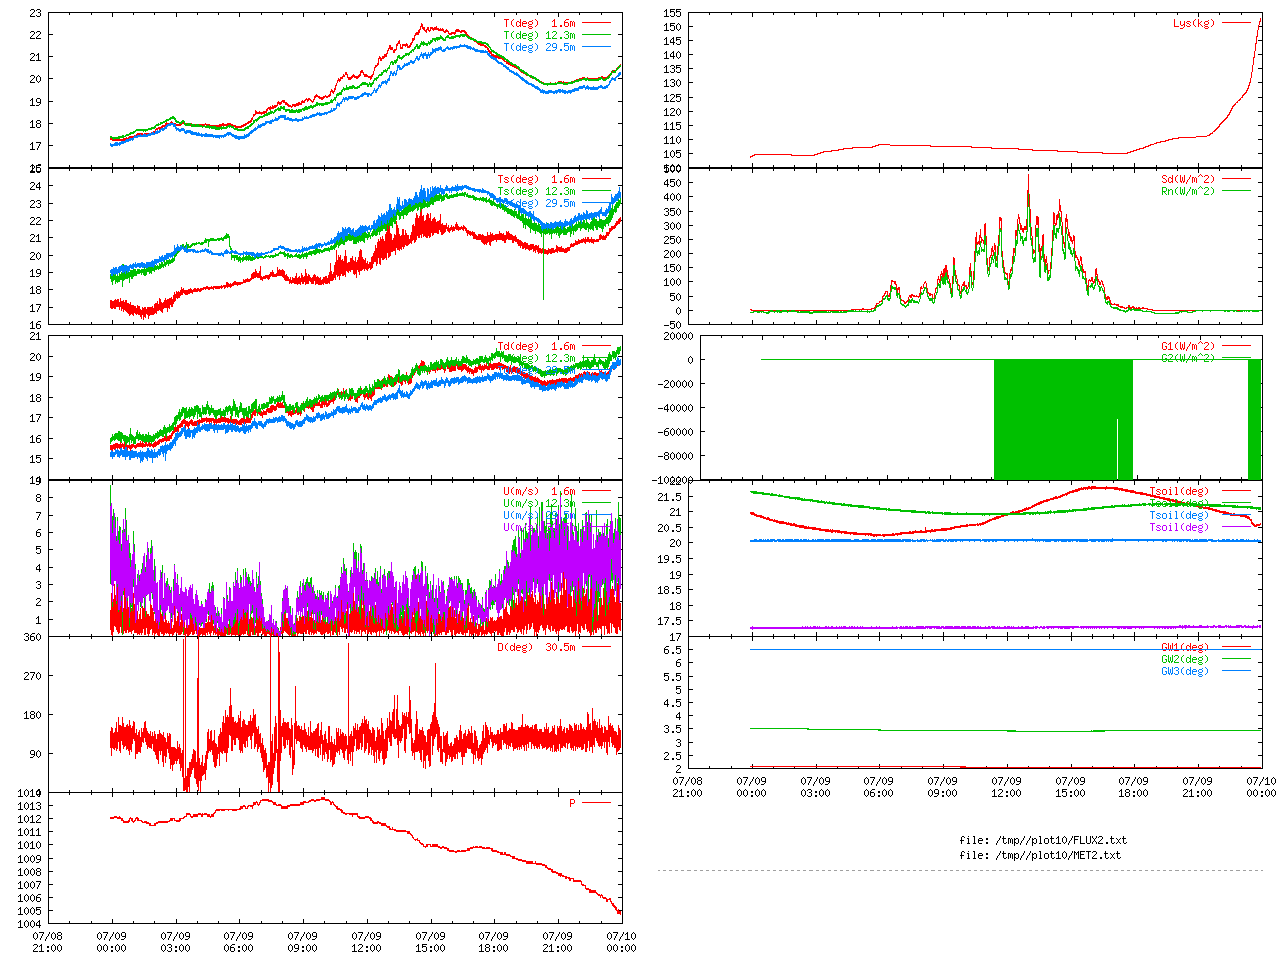This screenshot has width=1280, height=960.
Task: Click '07/08 21:00' under the pressure plot
Action: pos(47,942)
